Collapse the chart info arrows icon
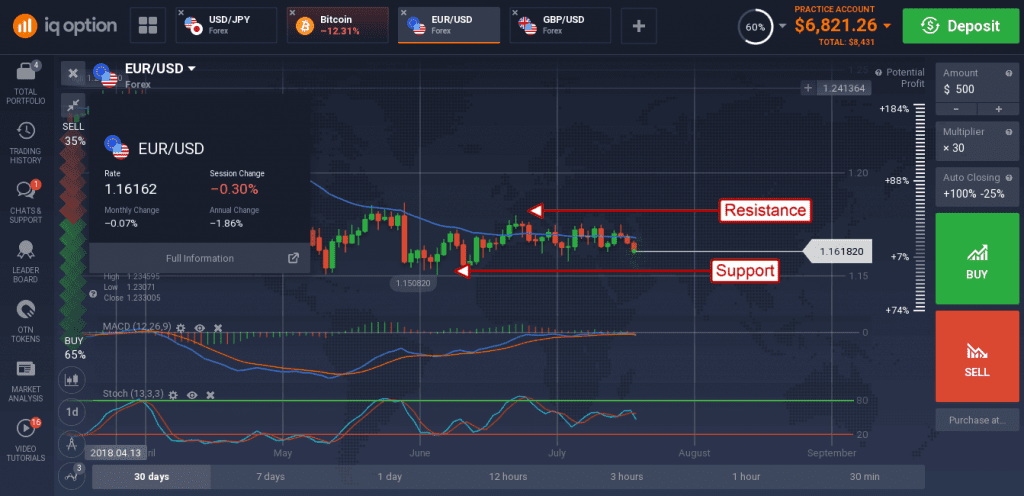This screenshot has width=1024, height=496. click(73, 105)
